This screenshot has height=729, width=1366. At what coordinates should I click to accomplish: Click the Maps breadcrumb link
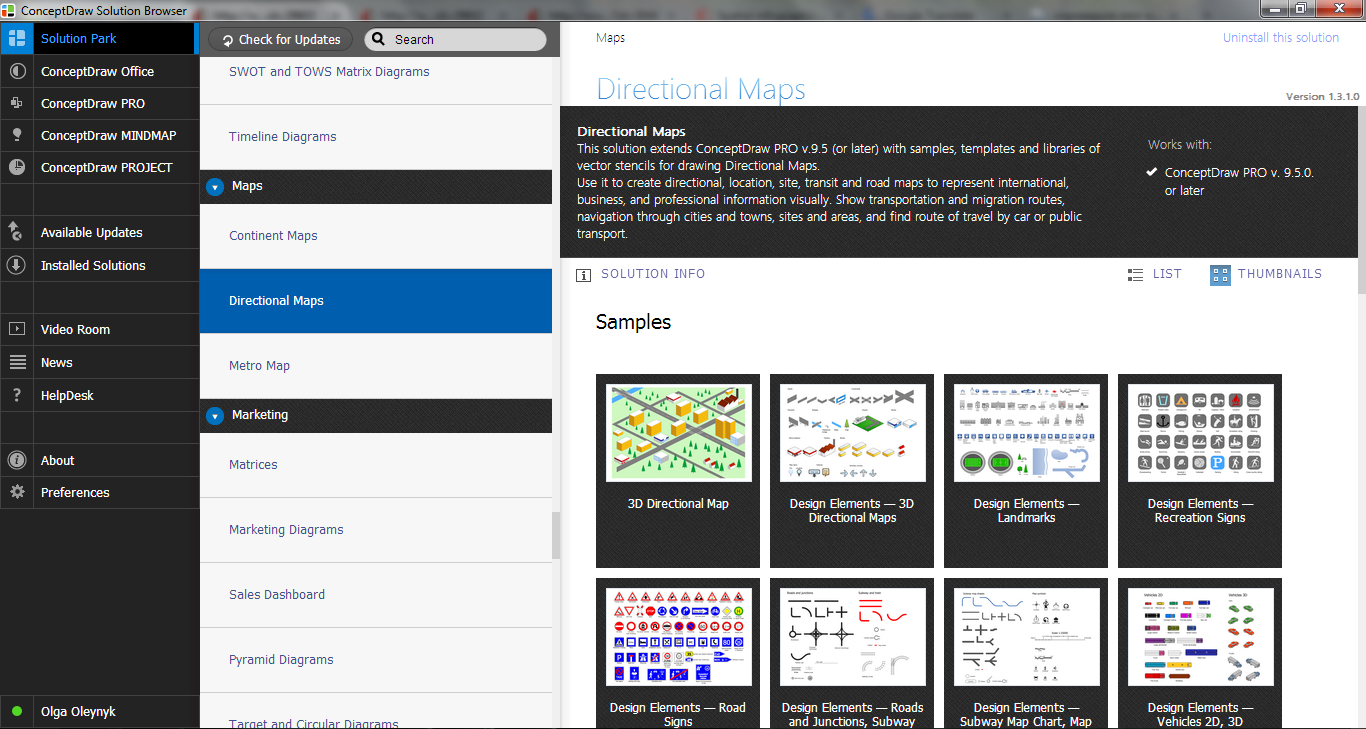tap(610, 38)
